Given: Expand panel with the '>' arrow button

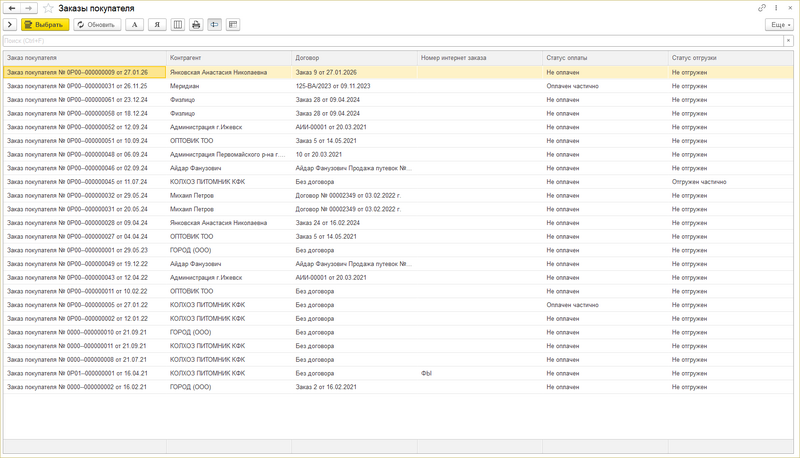Looking at the screenshot, I should click(10, 25).
